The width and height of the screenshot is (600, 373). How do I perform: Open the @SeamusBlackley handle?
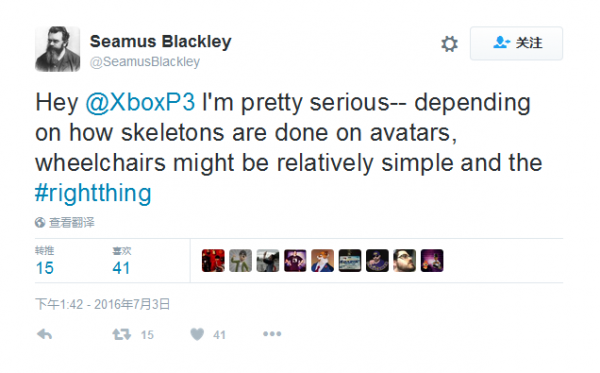point(145,62)
